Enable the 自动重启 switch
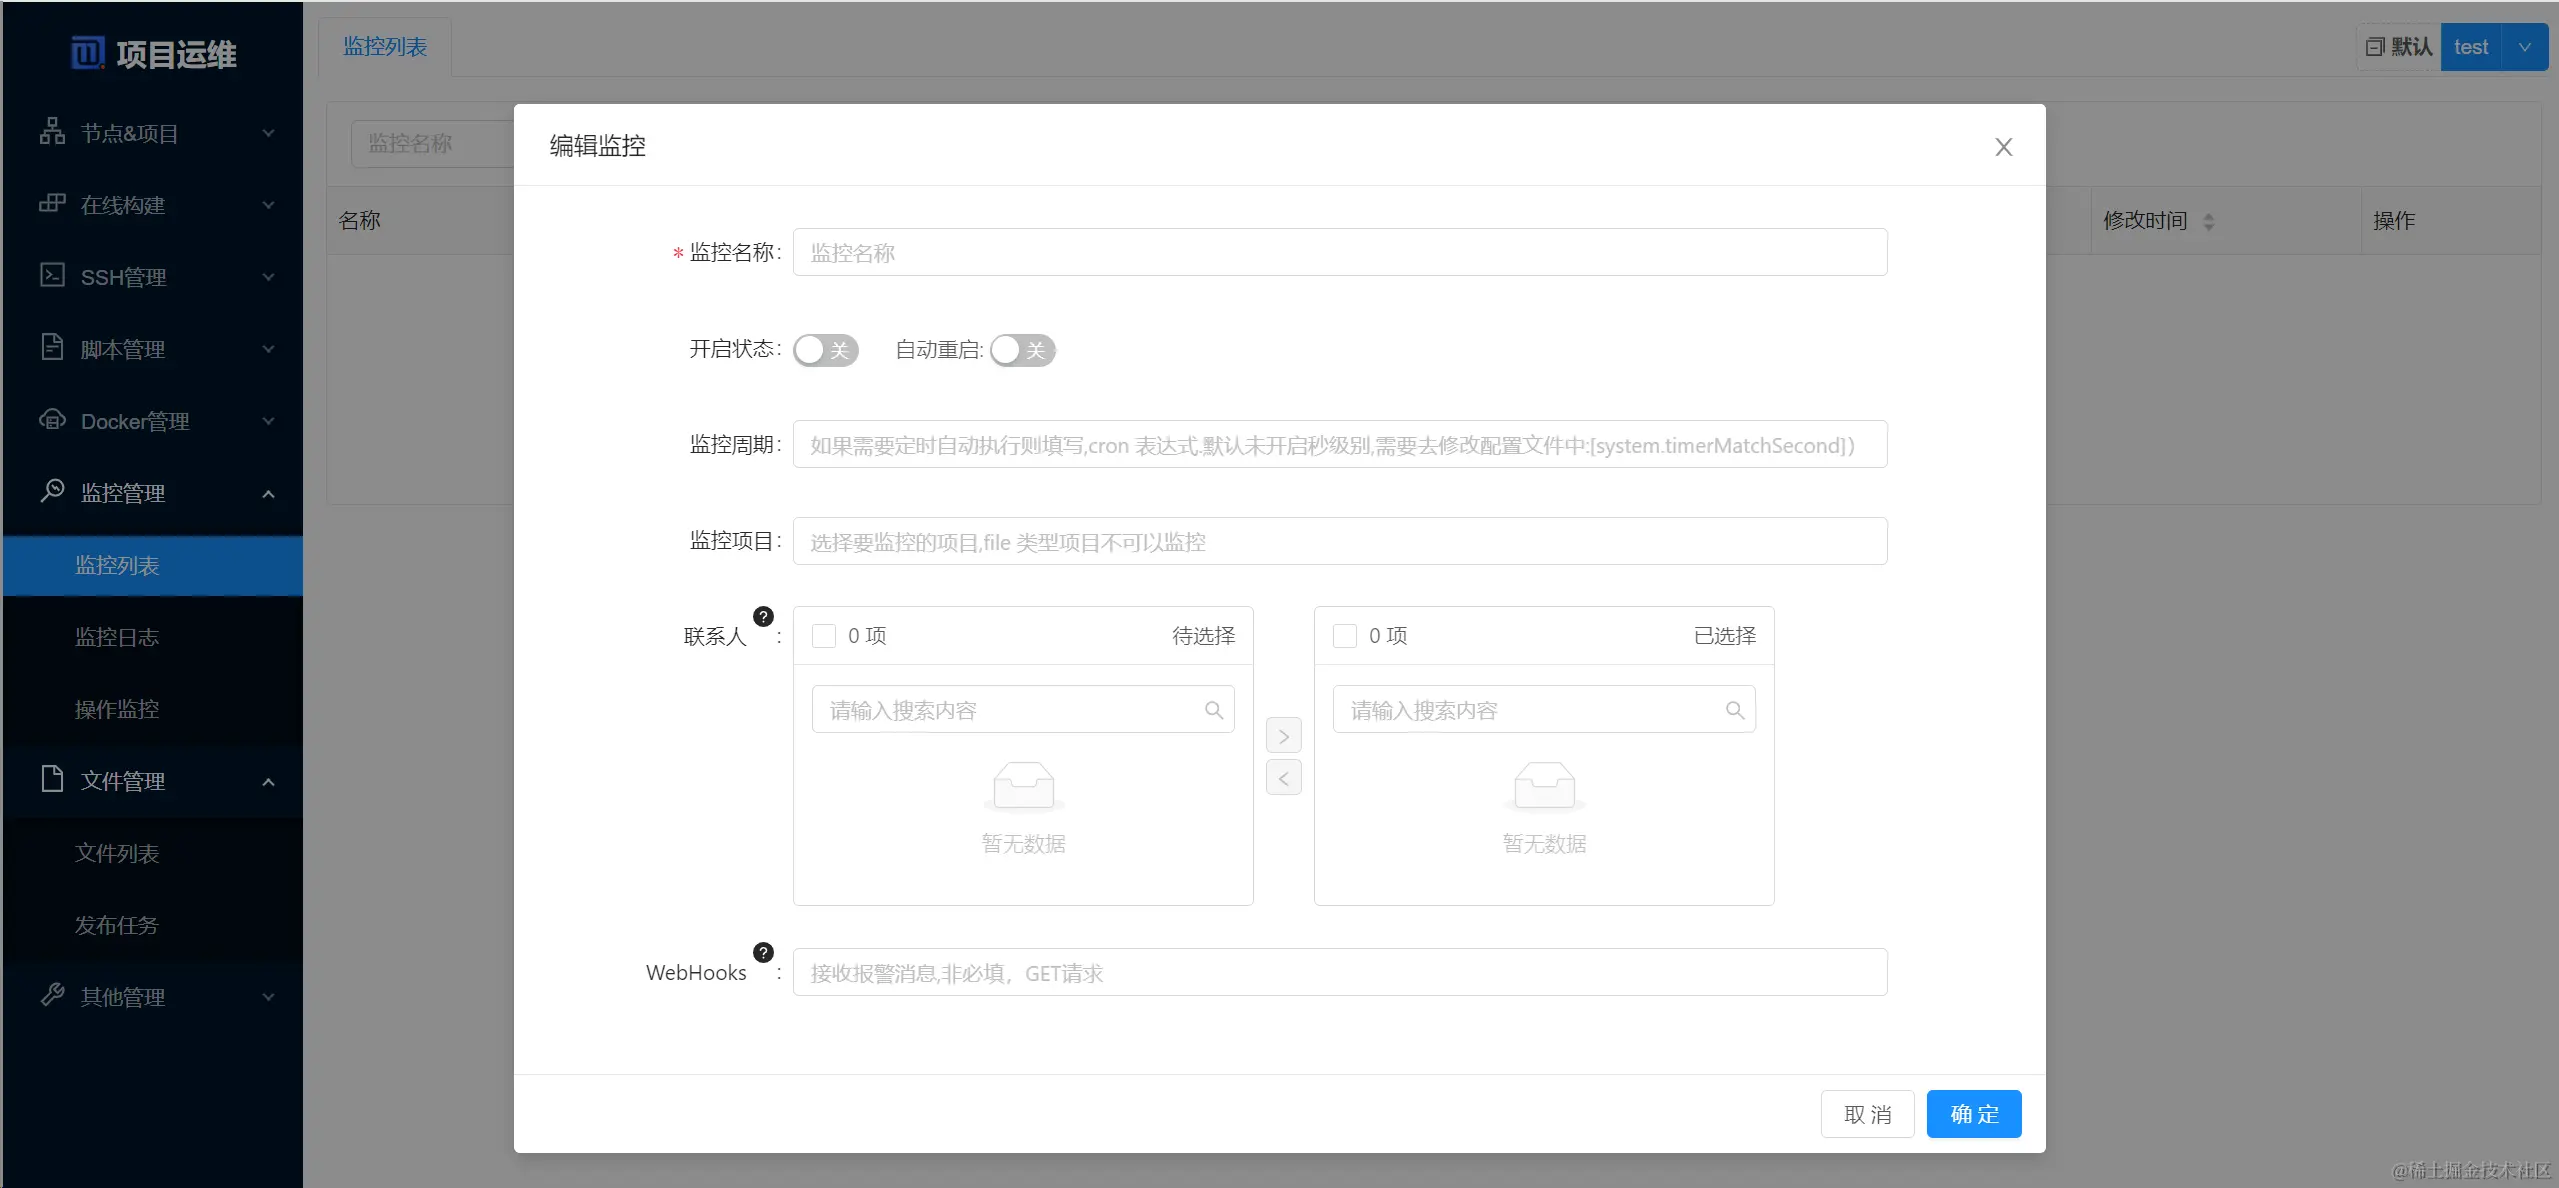 click(1022, 350)
